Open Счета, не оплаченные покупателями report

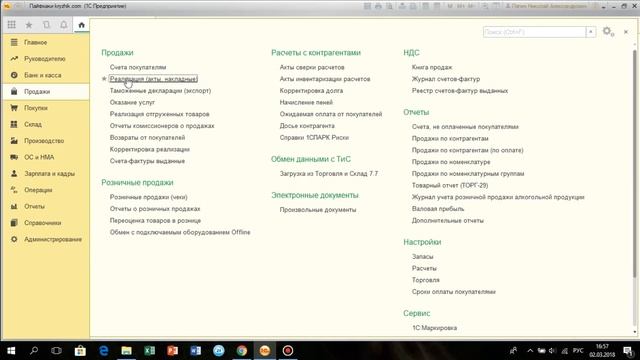click(x=465, y=127)
